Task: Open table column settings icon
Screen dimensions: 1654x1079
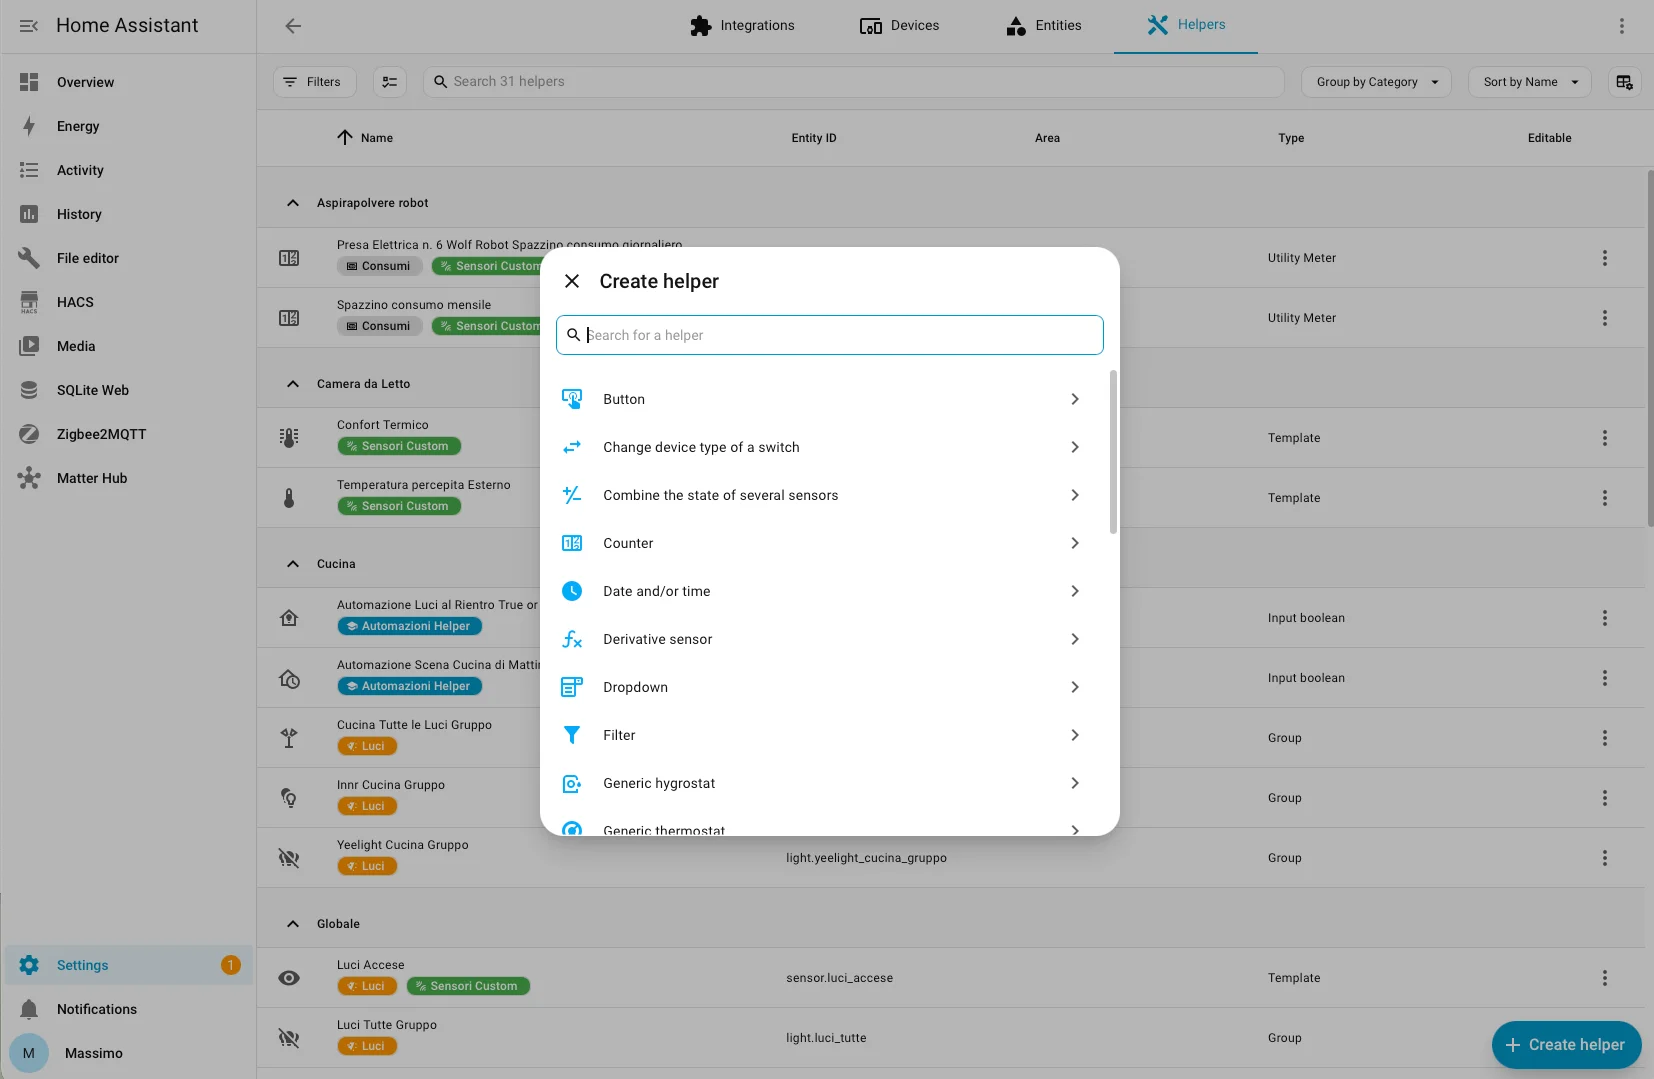Action: (x=1625, y=82)
